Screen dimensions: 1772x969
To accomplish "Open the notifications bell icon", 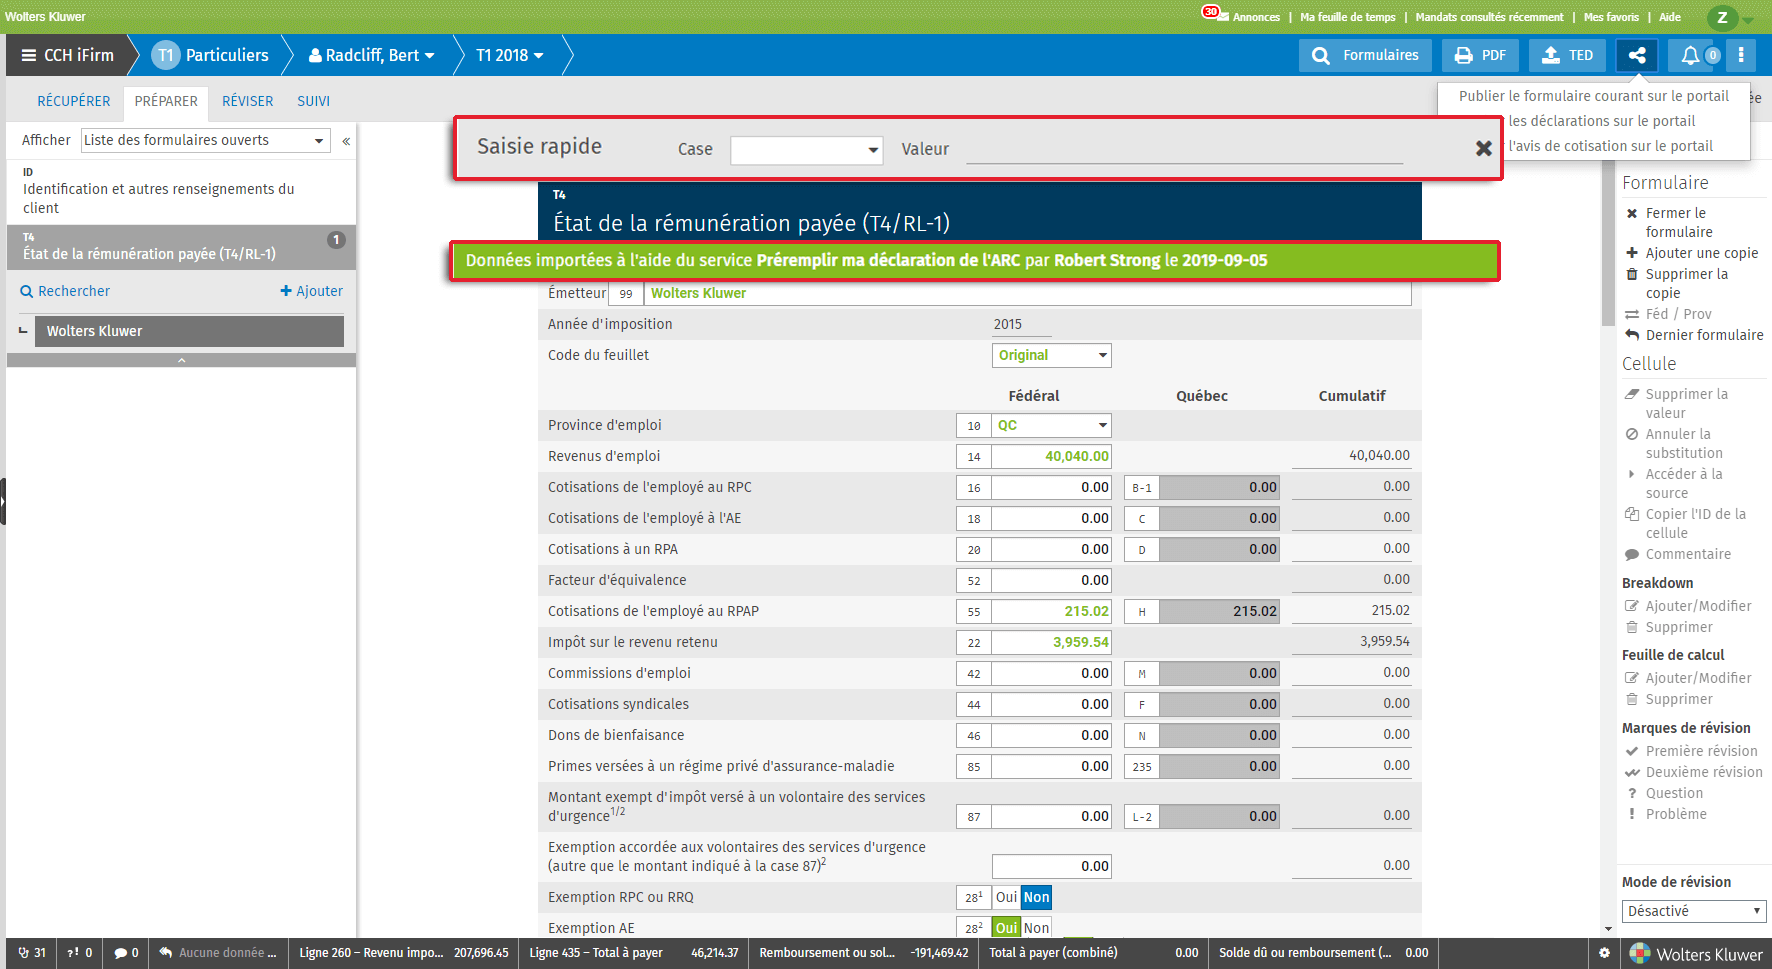I will pyautogui.click(x=1690, y=56).
